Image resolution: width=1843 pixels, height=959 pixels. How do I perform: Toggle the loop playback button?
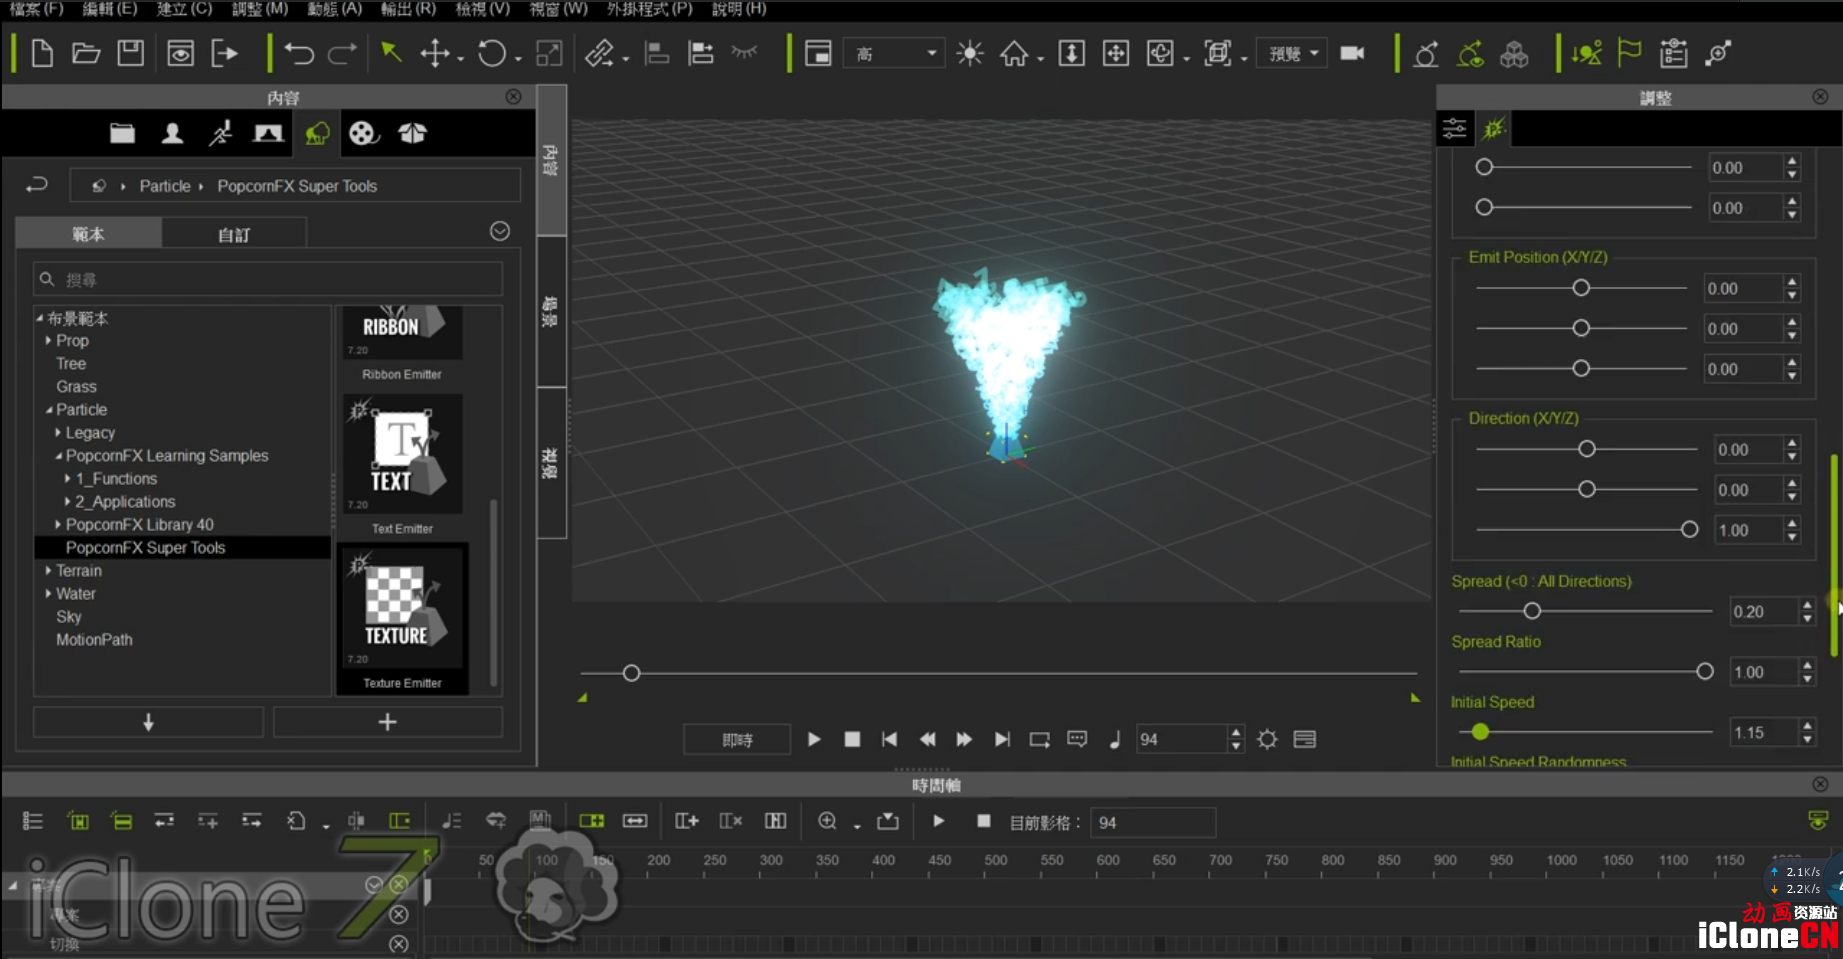1040,739
